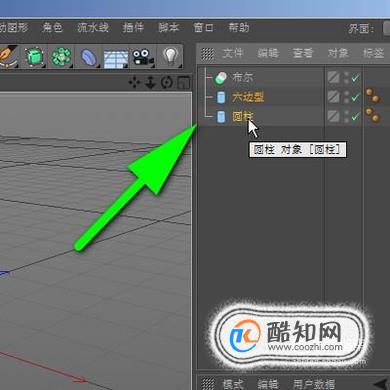This screenshot has height=390, width=390.
Task: Open the object manager 文件 menu
Action: [x=233, y=53]
